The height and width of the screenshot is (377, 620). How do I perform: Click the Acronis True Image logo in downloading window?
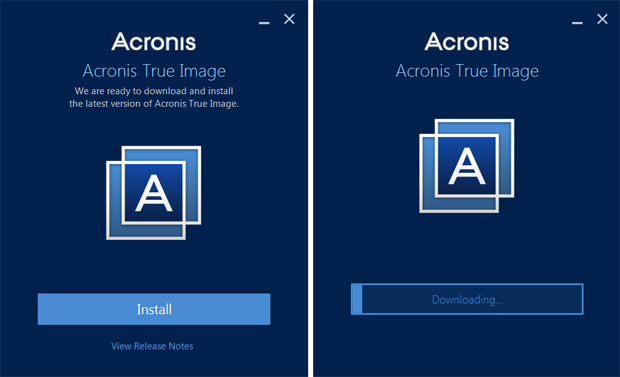pos(467,166)
